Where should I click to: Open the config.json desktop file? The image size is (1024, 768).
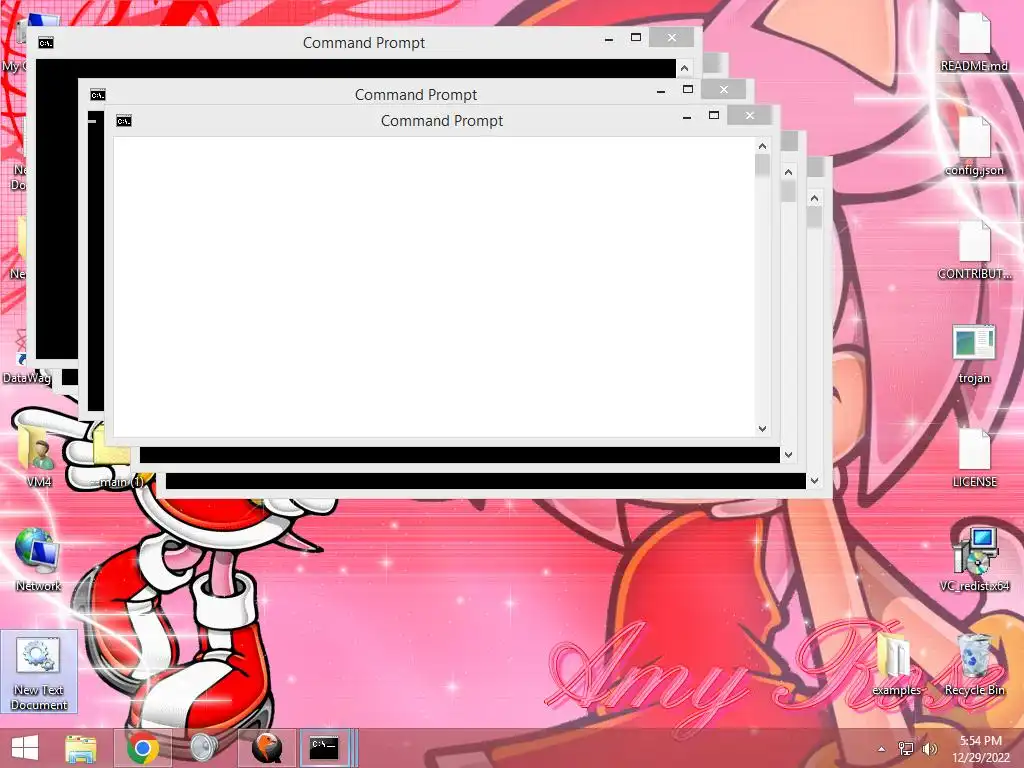(974, 147)
